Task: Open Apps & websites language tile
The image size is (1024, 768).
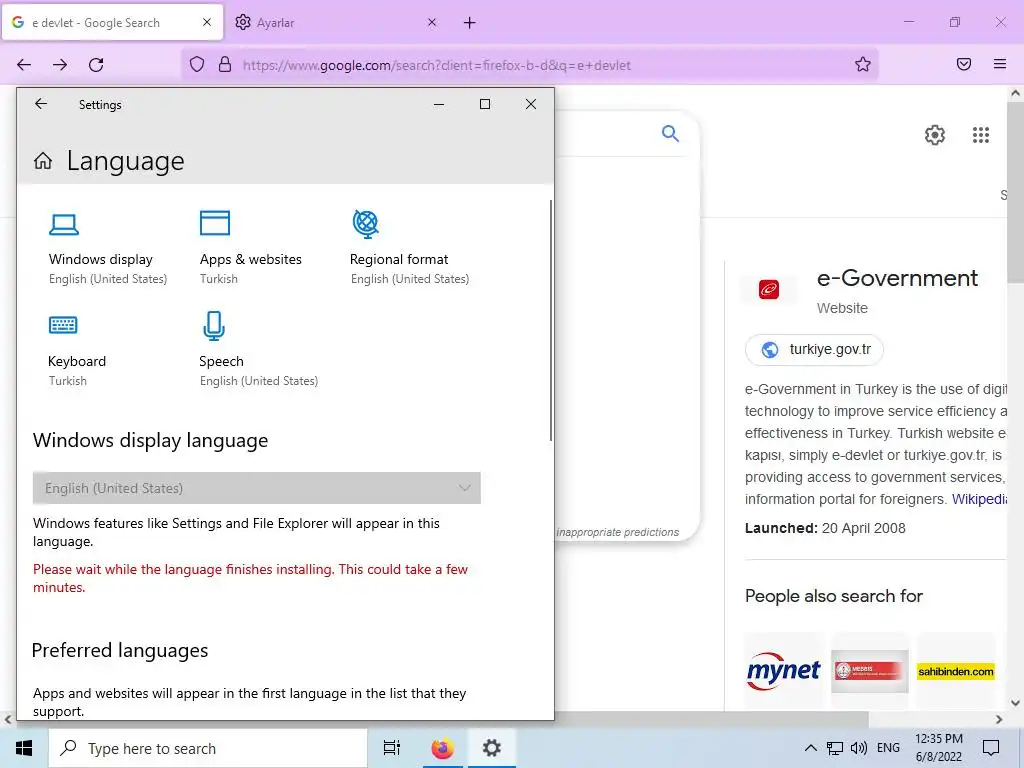Action: (x=251, y=248)
